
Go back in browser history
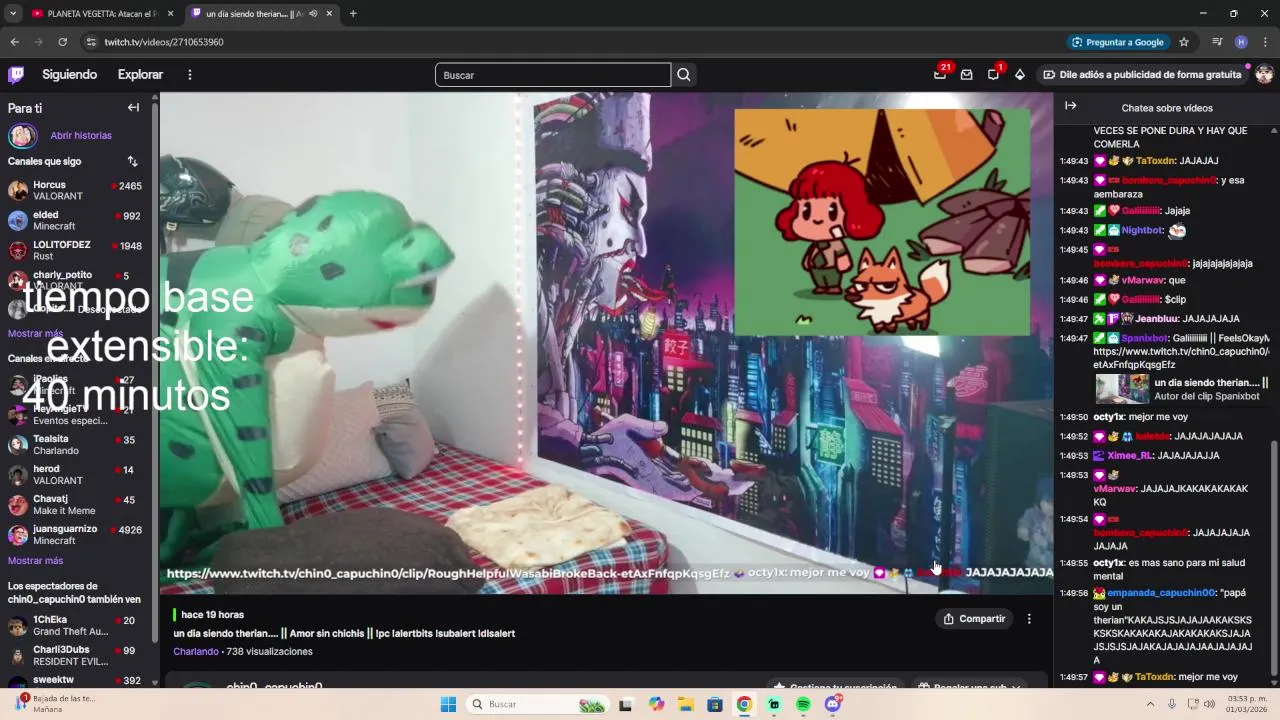[x=14, y=42]
